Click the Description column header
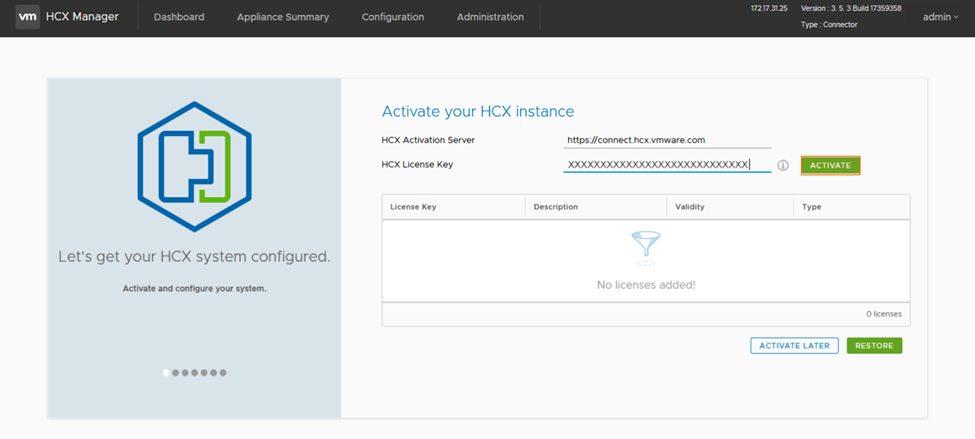This screenshot has height=439, width=975. (596, 207)
